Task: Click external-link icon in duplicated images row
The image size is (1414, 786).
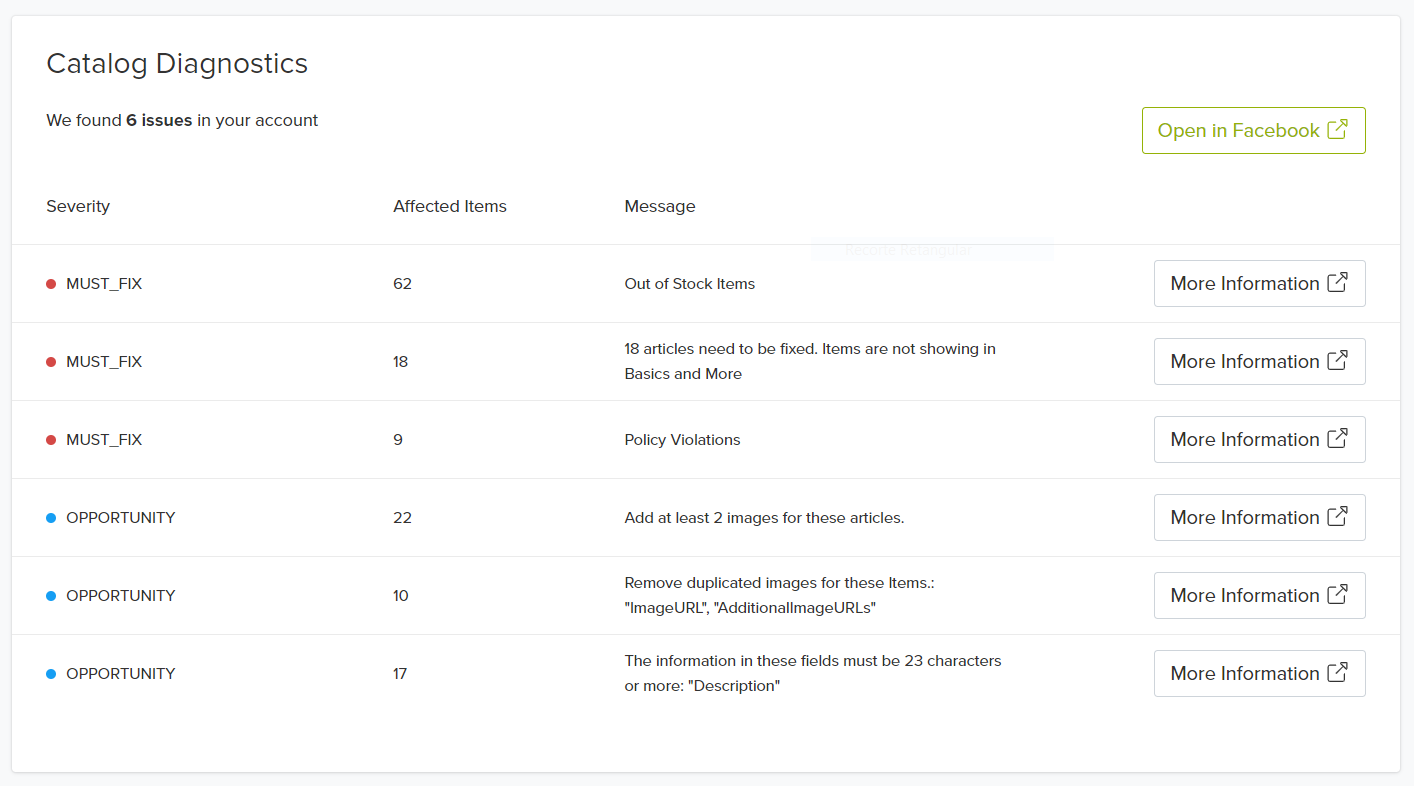Action: (x=1337, y=595)
